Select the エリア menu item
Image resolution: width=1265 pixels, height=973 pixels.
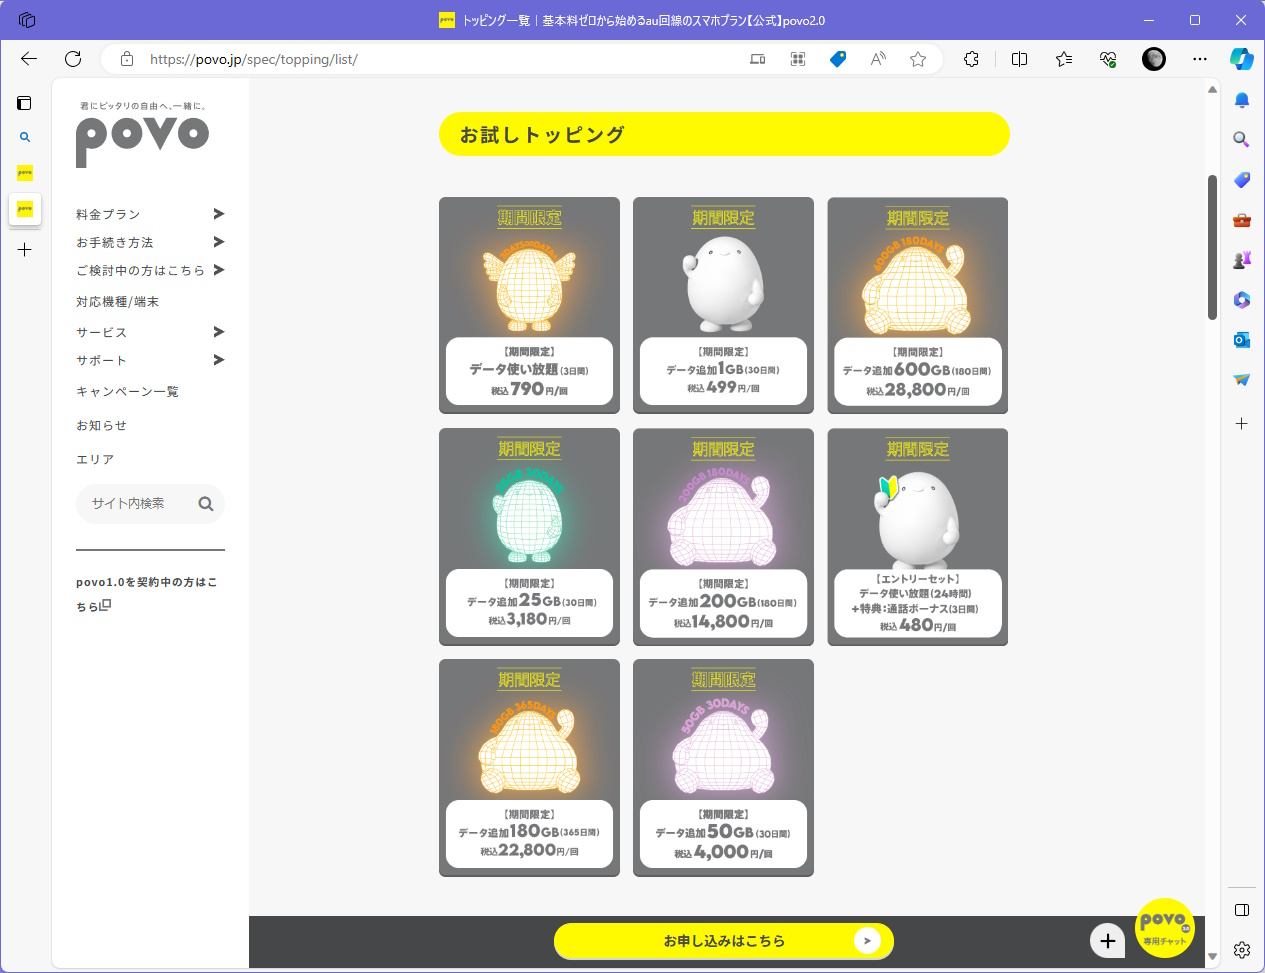95,460
